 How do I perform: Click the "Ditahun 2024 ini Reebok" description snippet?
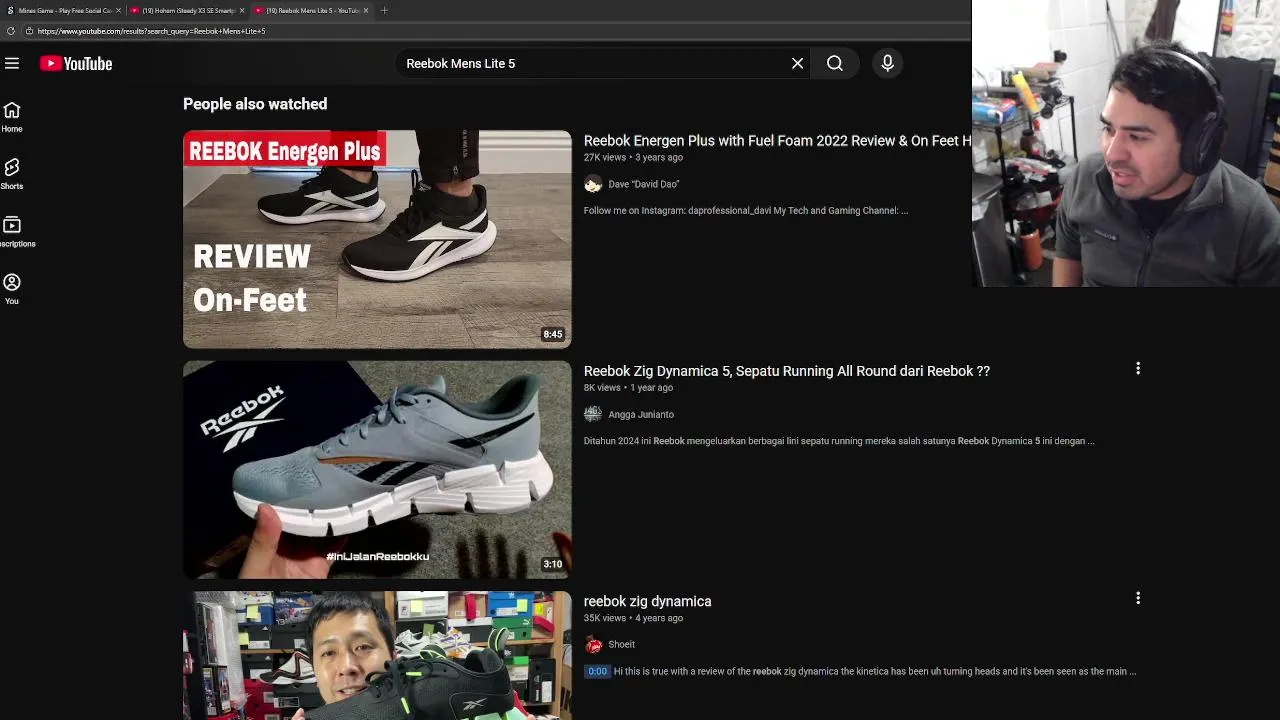tap(839, 441)
